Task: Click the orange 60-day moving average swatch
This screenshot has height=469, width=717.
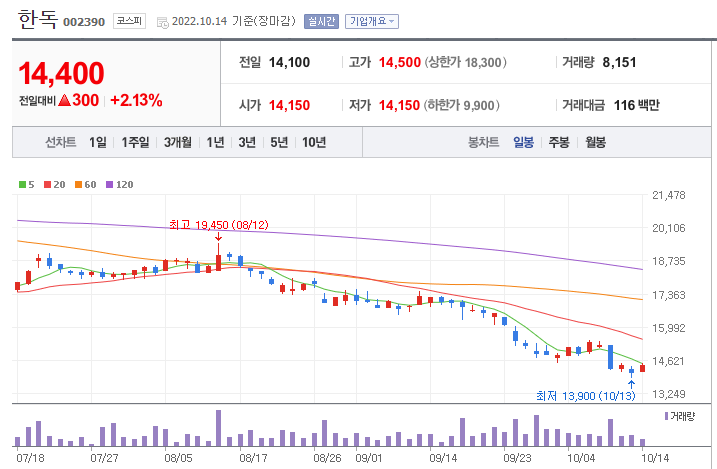Action: tap(79, 185)
